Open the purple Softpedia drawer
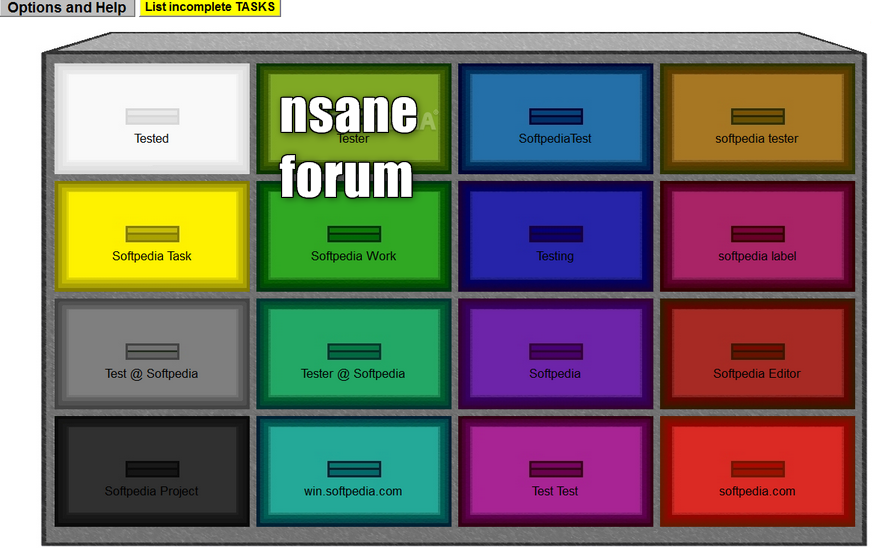The image size is (872, 548). (556, 354)
